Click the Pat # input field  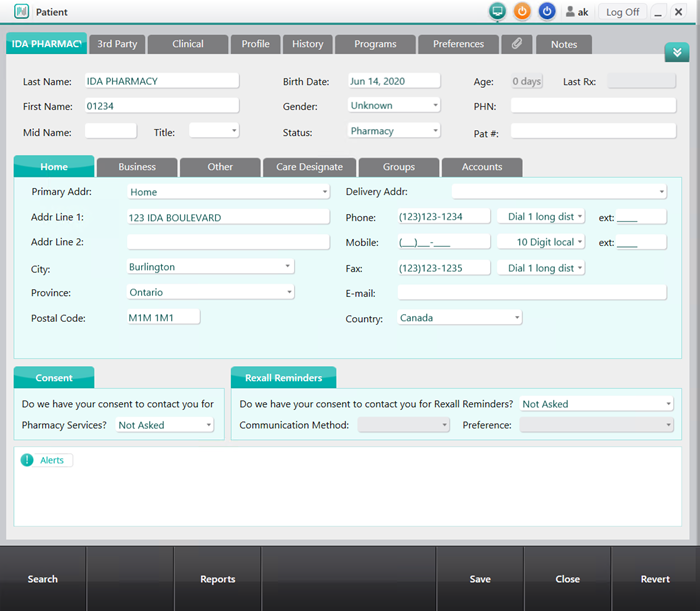(x=593, y=131)
